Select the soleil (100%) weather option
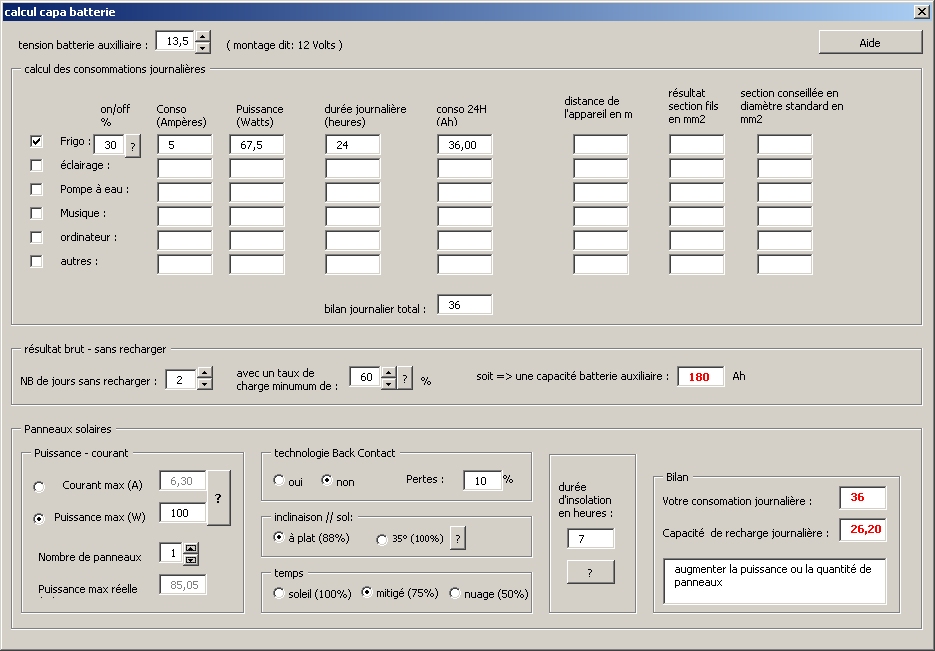The height and width of the screenshot is (651, 935). [279, 594]
